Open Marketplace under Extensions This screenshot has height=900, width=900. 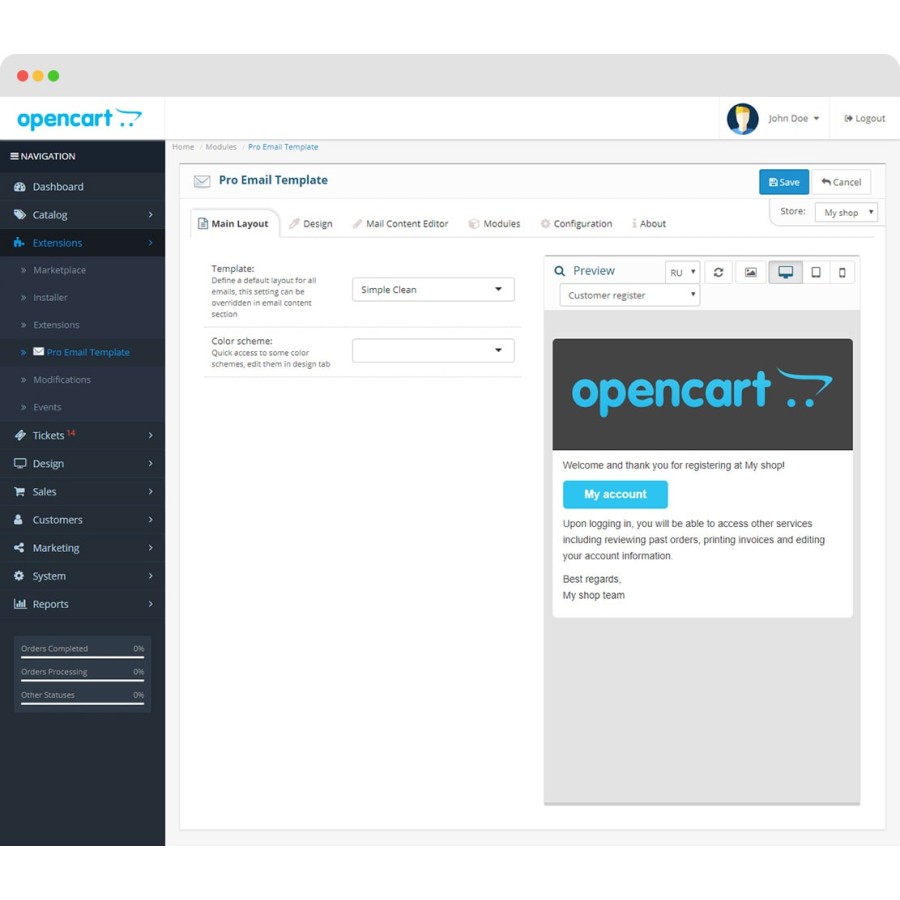coord(59,270)
